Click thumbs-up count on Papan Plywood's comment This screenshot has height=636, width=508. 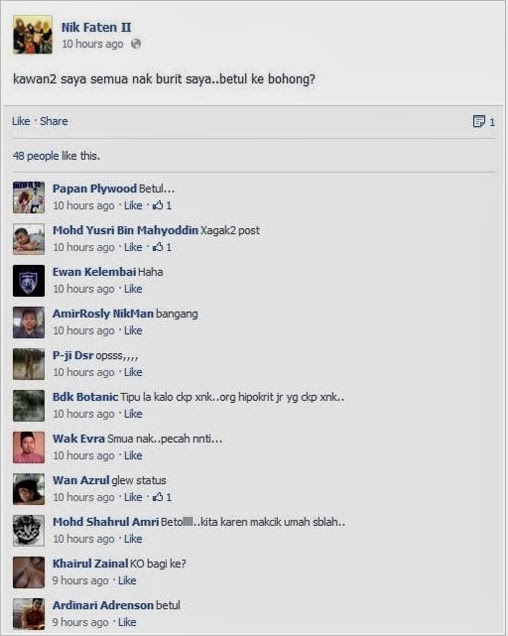coord(162,206)
